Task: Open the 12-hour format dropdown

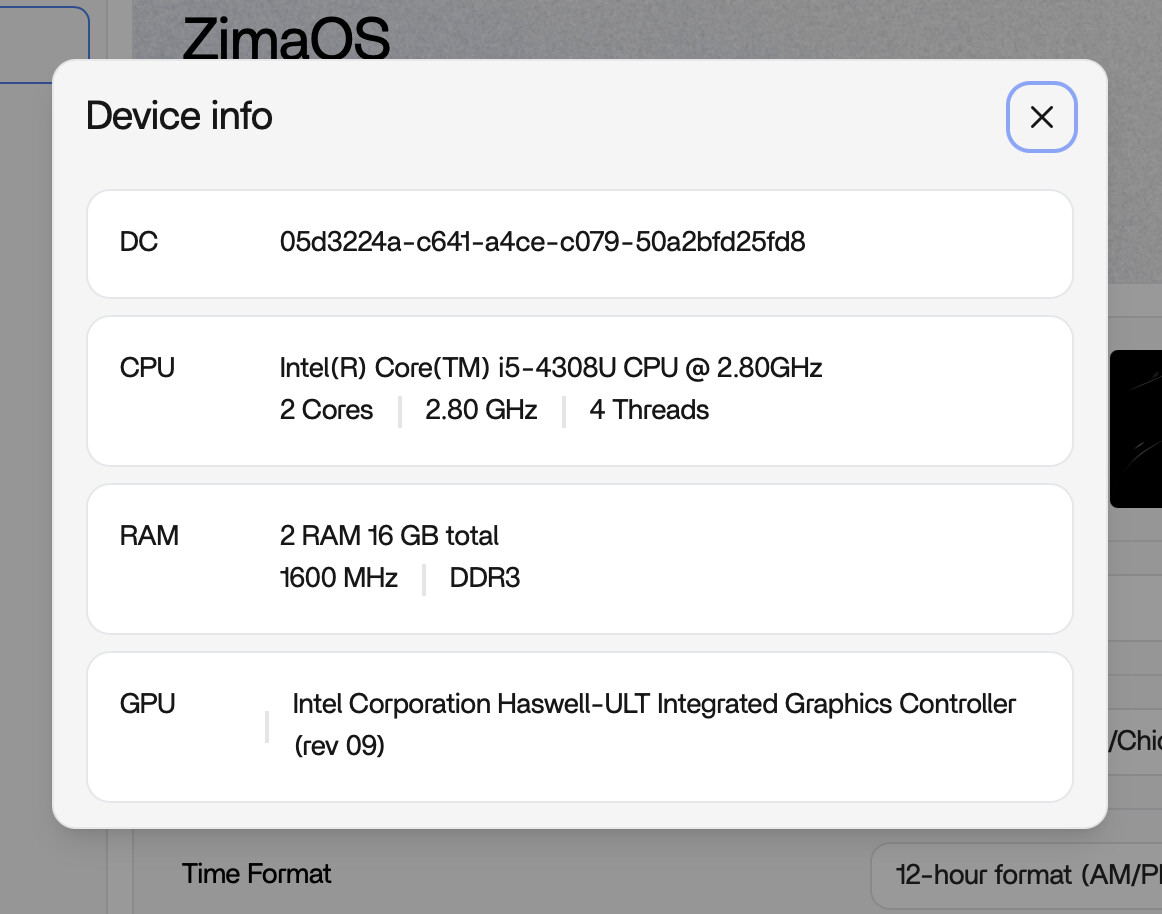Action: [x=1015, y=875]
